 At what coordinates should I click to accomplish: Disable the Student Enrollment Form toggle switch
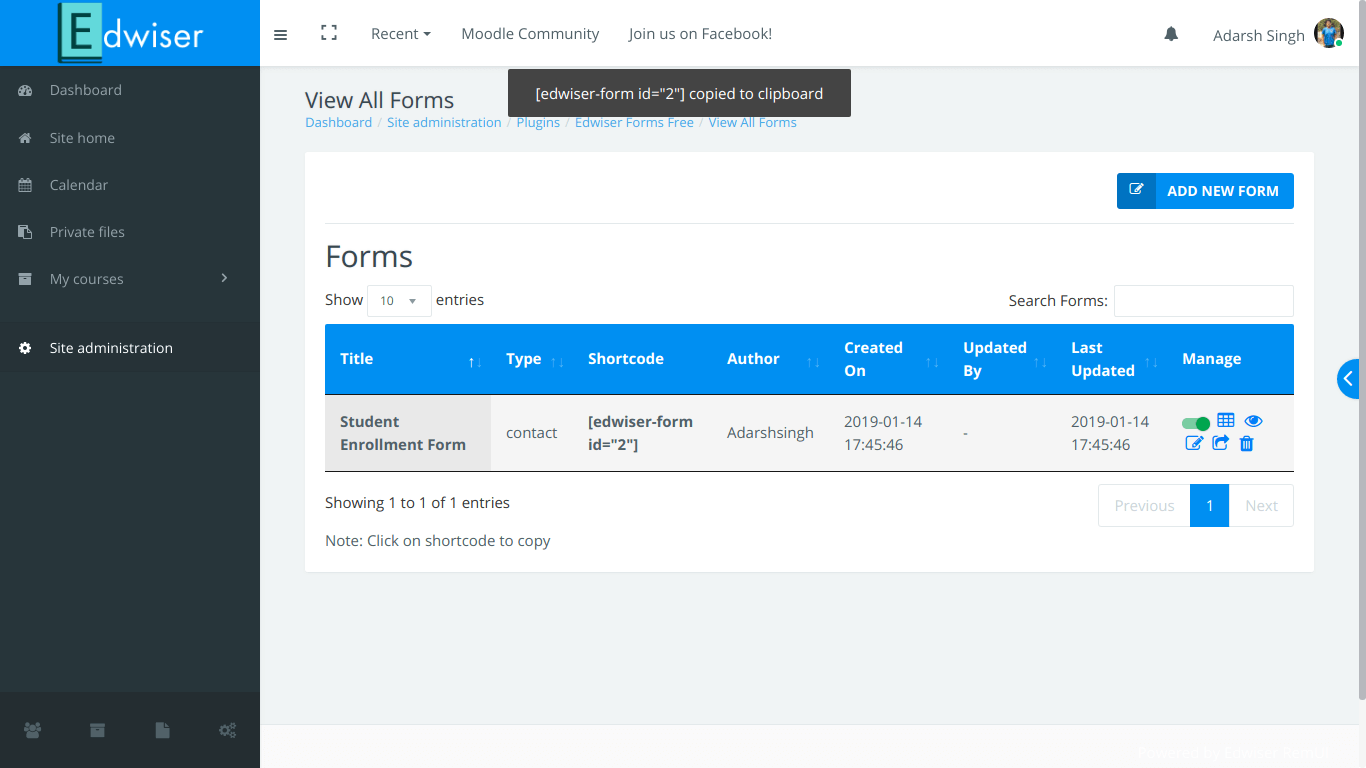point(1195,423)
